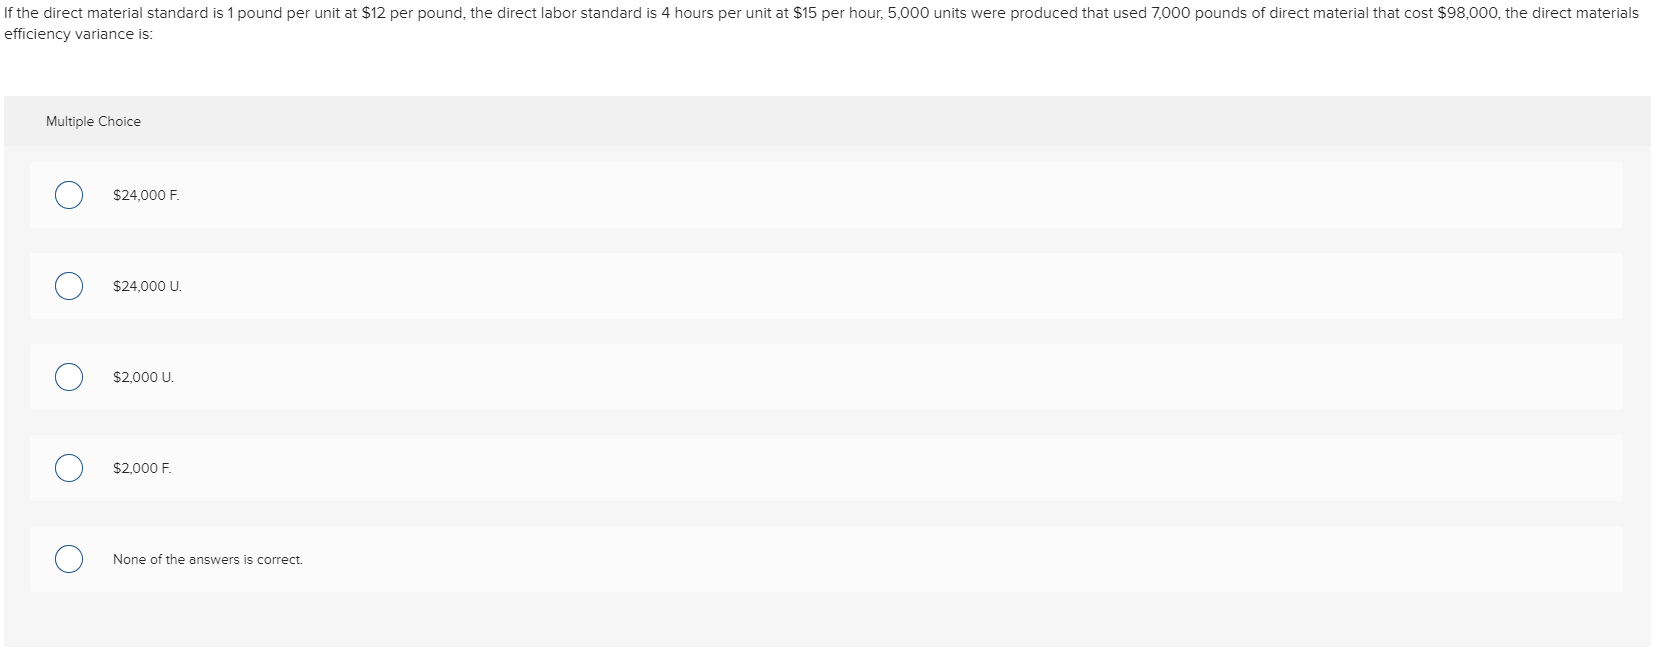Select the radio button for $24,000 F.

pos(68,197)
